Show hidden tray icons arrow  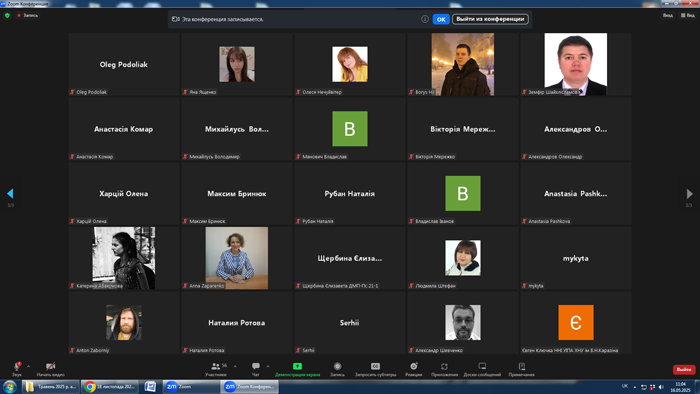[x=635, y=387]
